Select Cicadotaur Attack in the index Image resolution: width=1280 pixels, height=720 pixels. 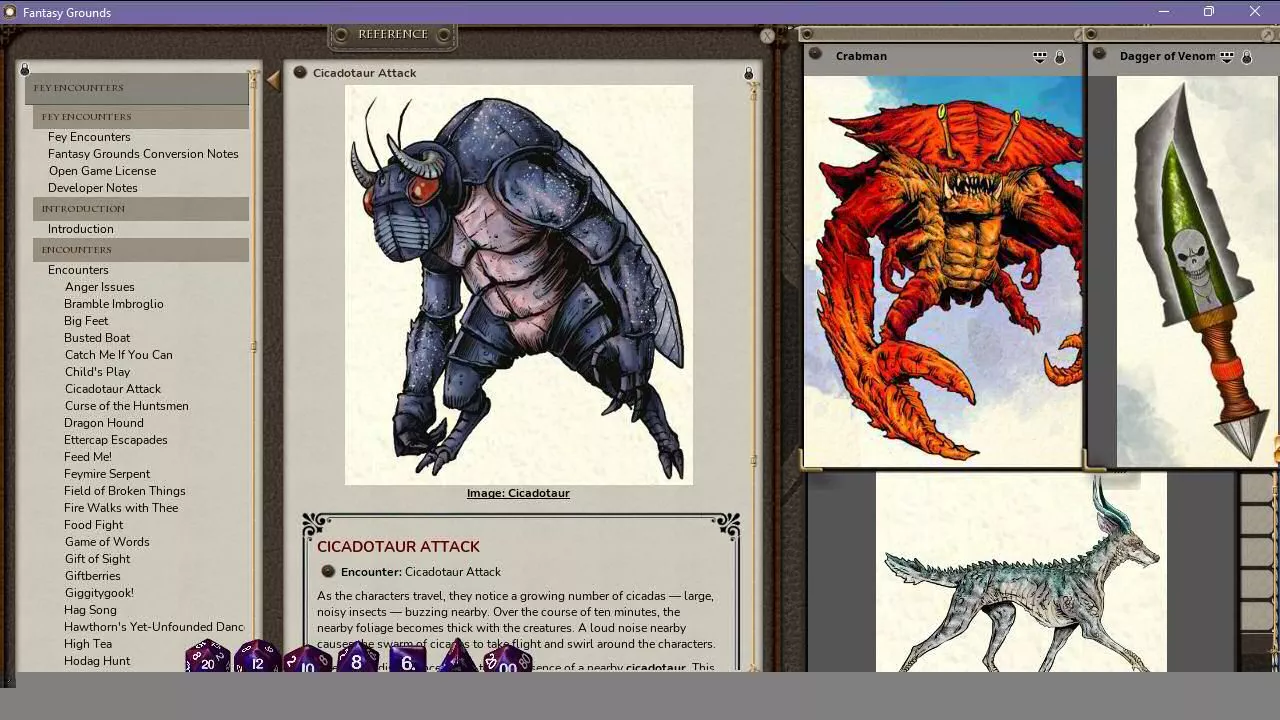point(113,389)
